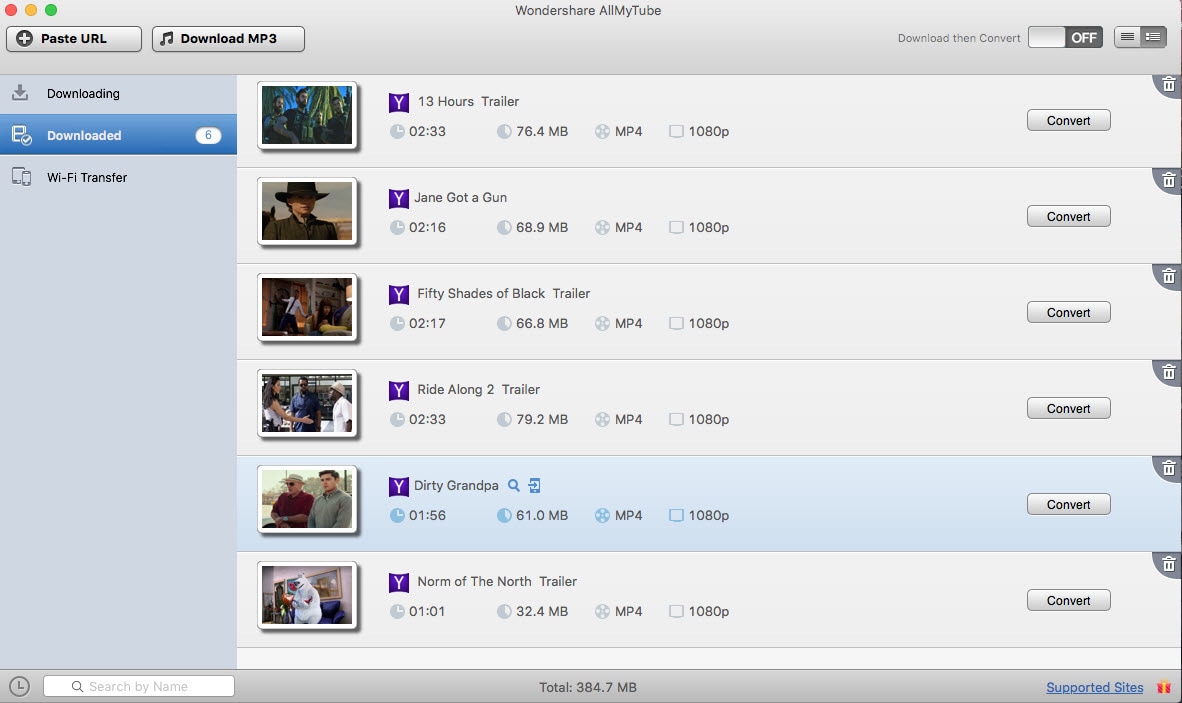Select the Downloaded section
This screenshot has height=703, width=1182.
118,135
